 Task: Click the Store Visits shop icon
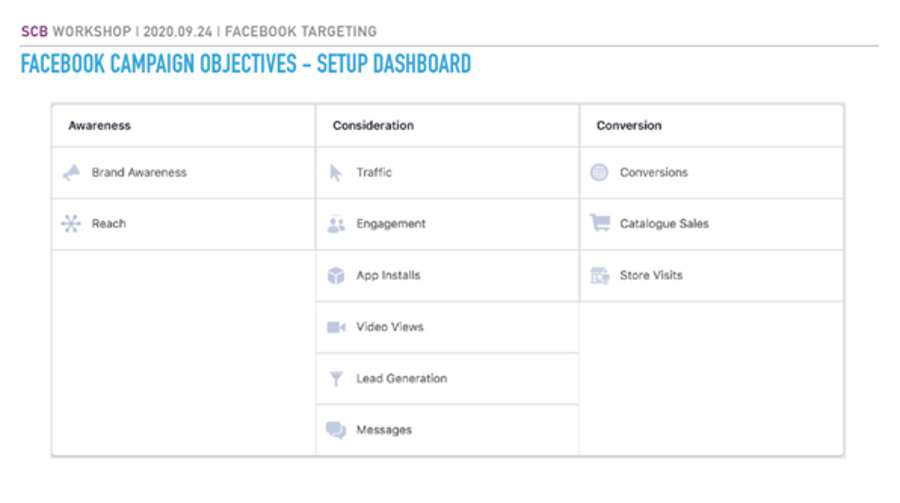[600, 276]
